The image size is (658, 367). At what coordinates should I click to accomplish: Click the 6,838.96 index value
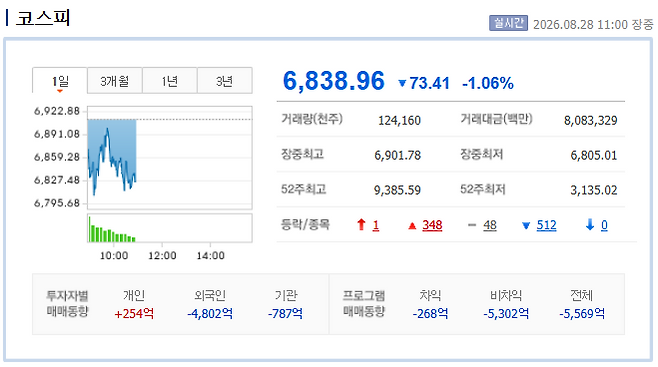click(334, 81)
